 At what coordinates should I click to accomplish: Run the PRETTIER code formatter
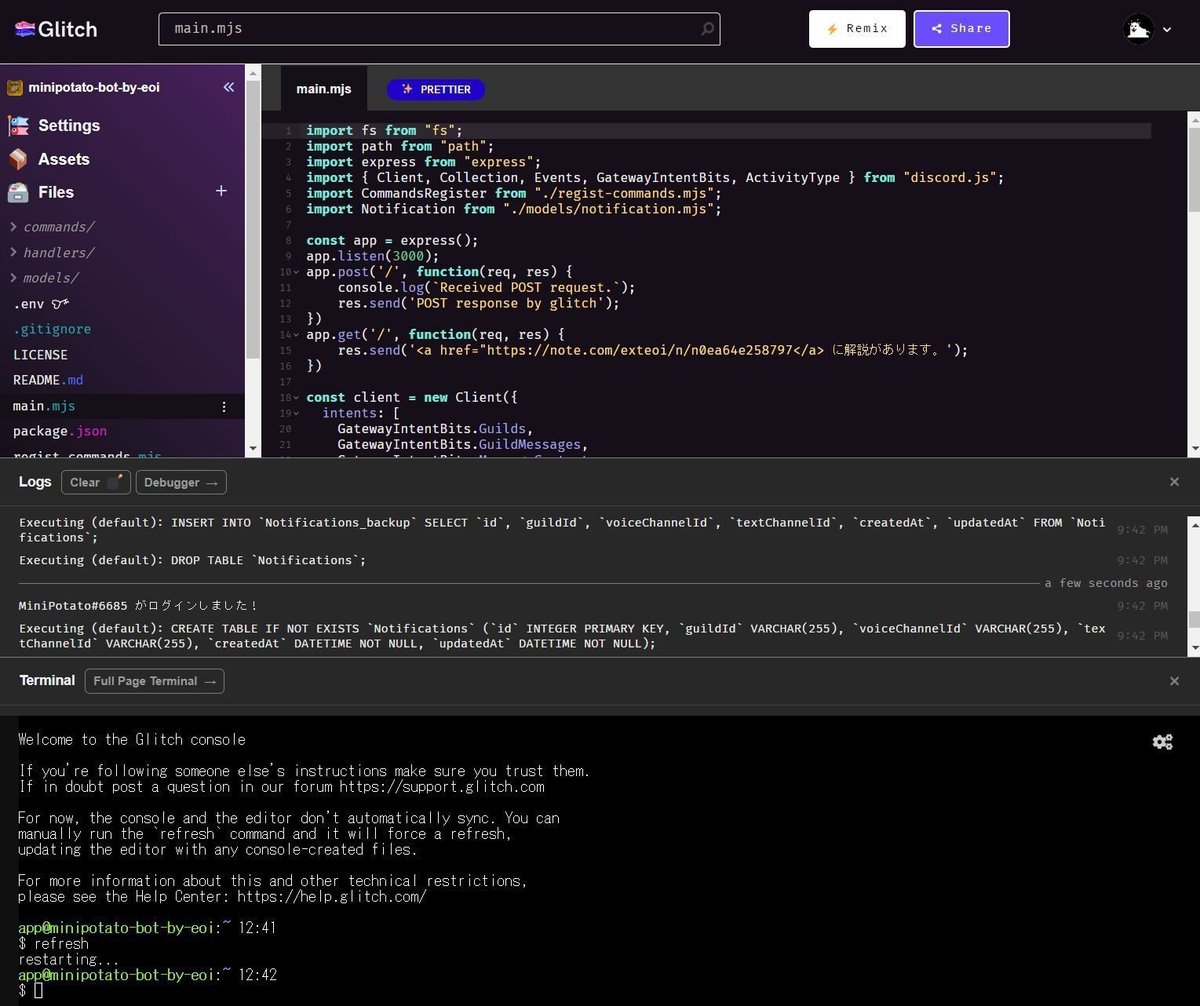[x=436, y=89]
